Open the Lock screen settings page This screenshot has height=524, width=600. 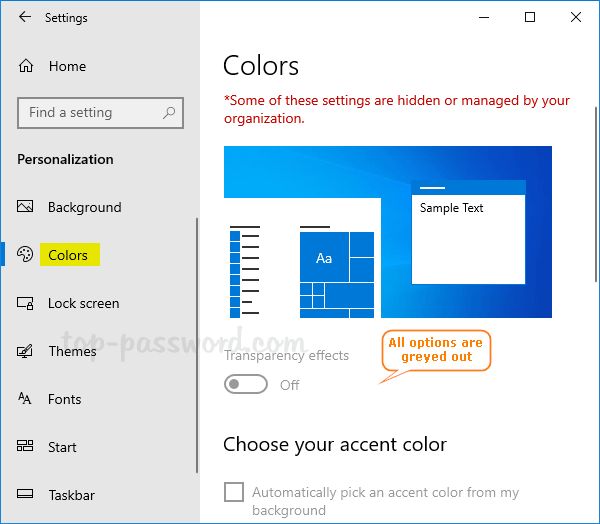[x=83, y=303]
